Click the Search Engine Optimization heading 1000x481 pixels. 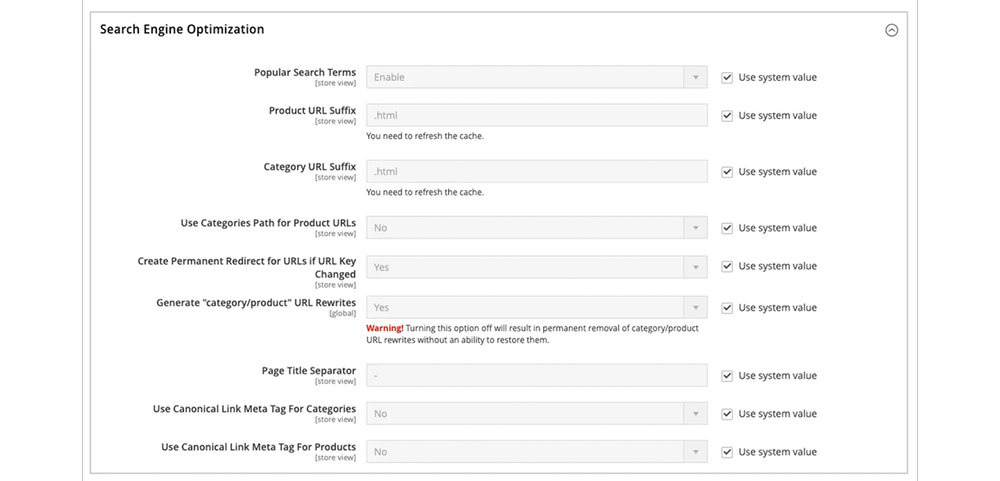pyautogui.click(x=182, y=30)
